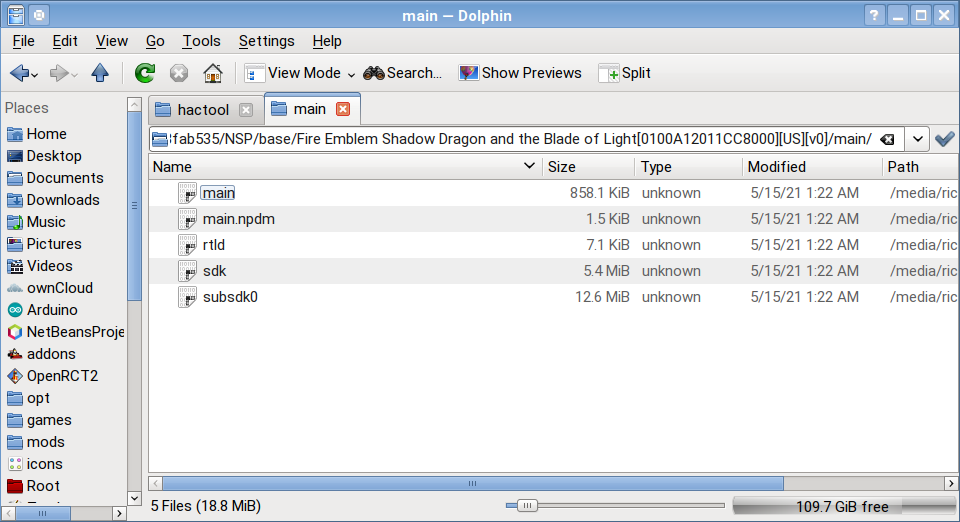The width and height of the screenshot is (960, 522).
Task: Open back history dropdown arrow
Action: [35, 75]
